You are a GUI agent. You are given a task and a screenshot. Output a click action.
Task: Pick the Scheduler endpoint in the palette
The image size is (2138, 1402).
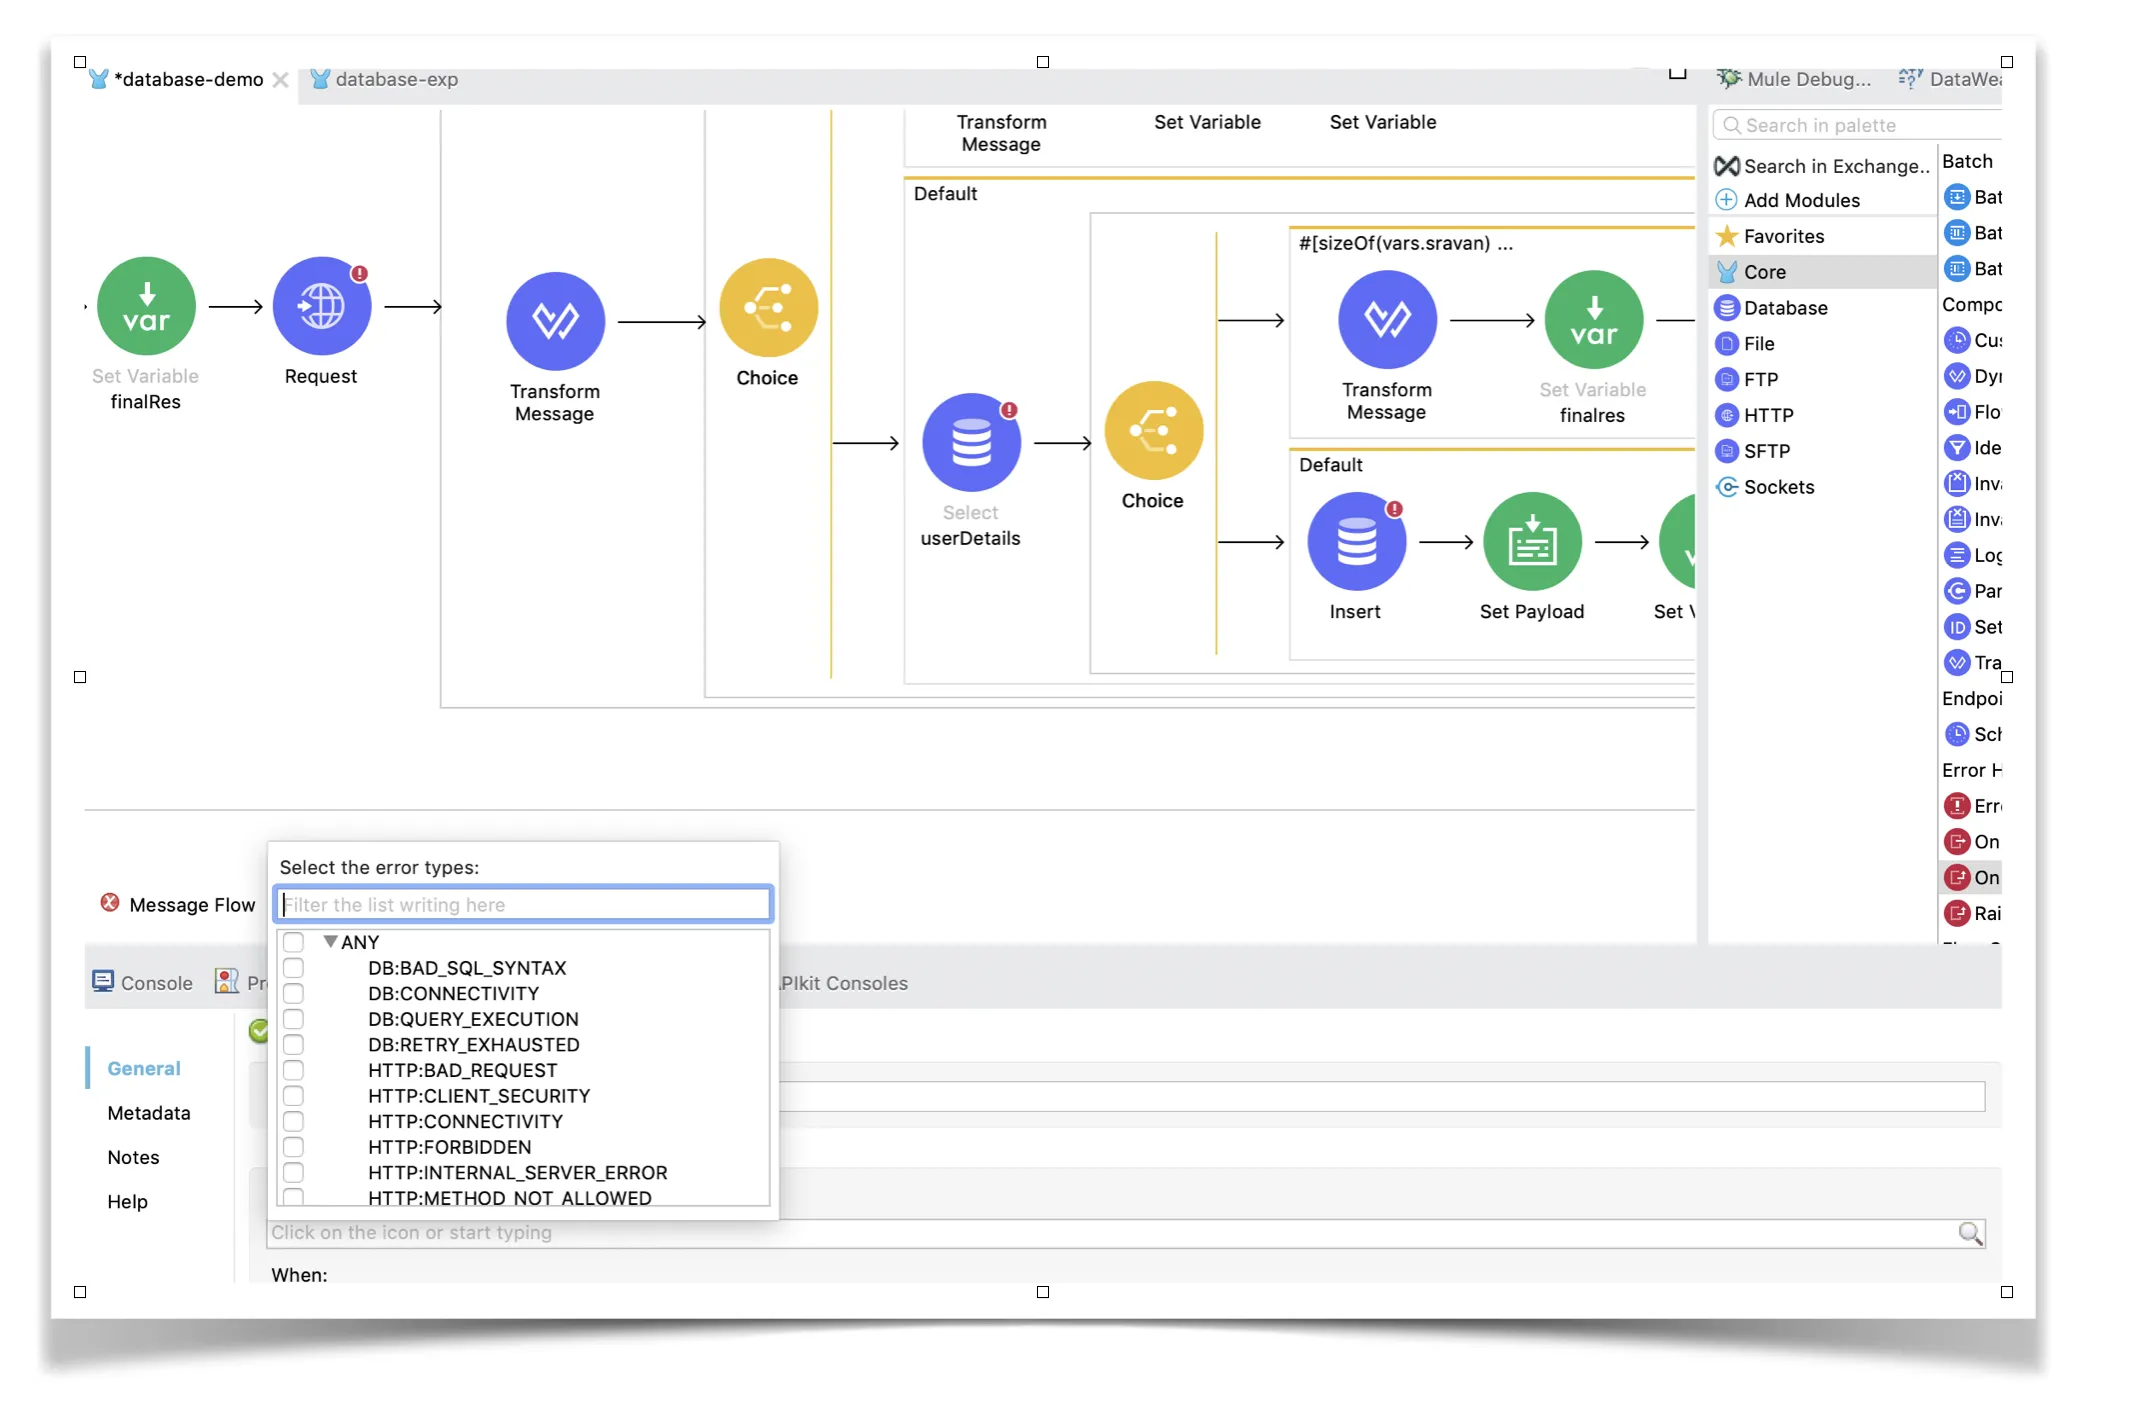[1972, 734]
